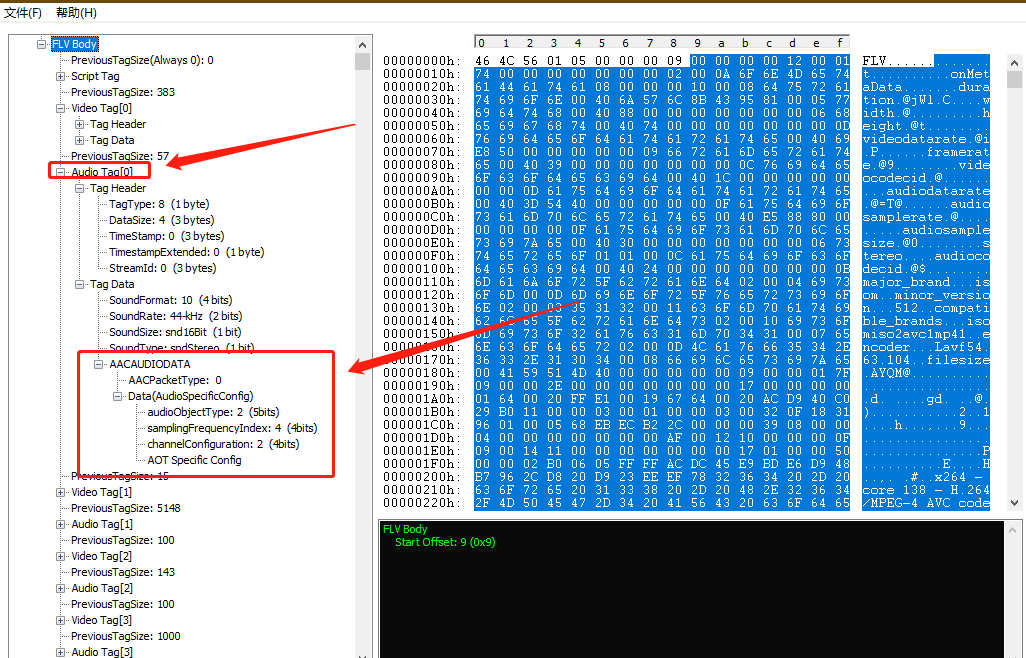
Task: Select channelConfiguration: 2 (4bits) row
Action: [x=223, y=444]
